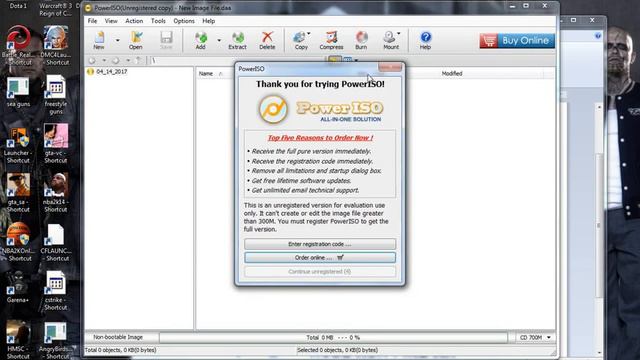Viewport: 640px width, 360px height.
Task: Open the HMSC shortcut desktop icon
Action: tap(18, 340)
